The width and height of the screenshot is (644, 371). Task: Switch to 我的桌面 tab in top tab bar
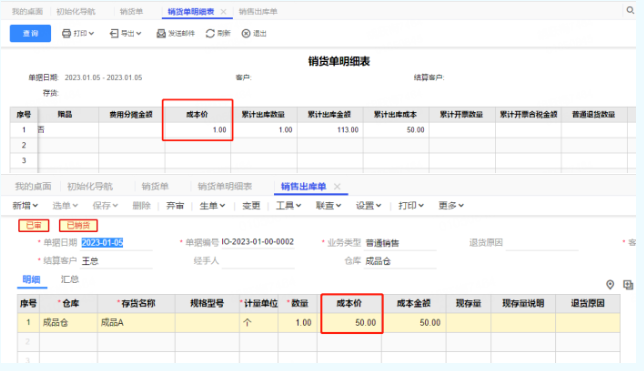27,12
